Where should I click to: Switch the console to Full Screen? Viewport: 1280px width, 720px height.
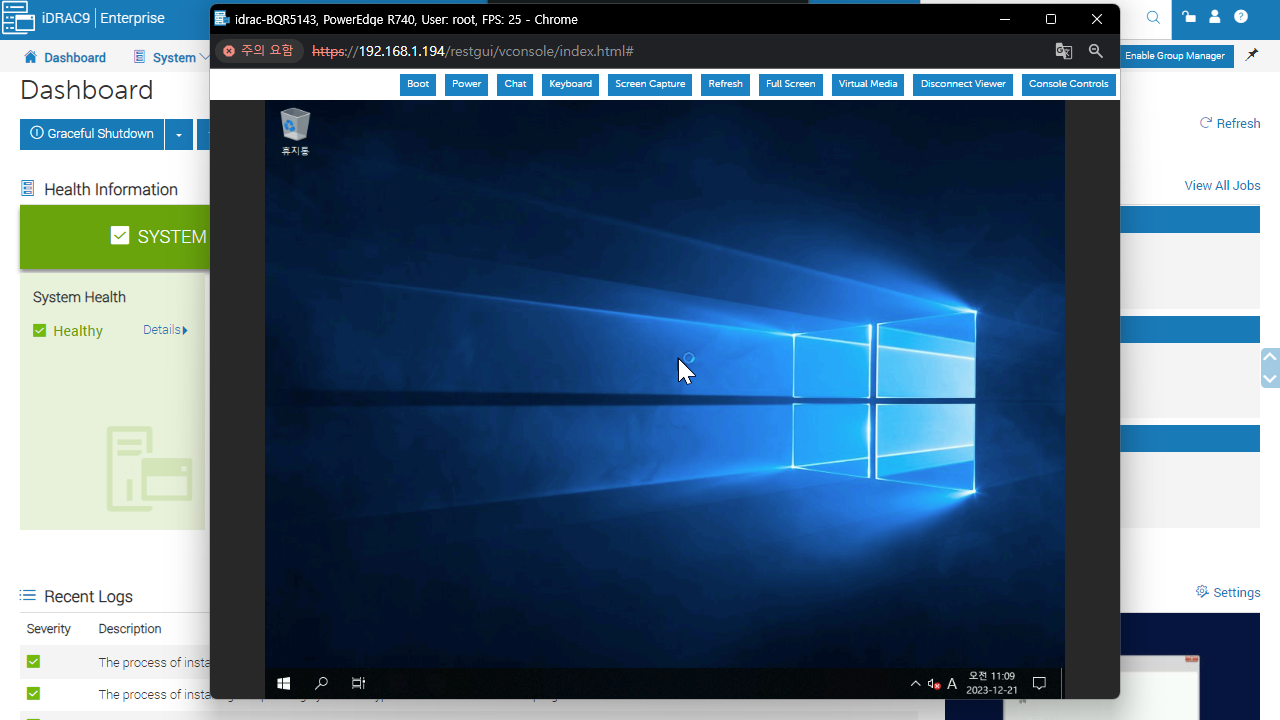(x=790, y=84)
